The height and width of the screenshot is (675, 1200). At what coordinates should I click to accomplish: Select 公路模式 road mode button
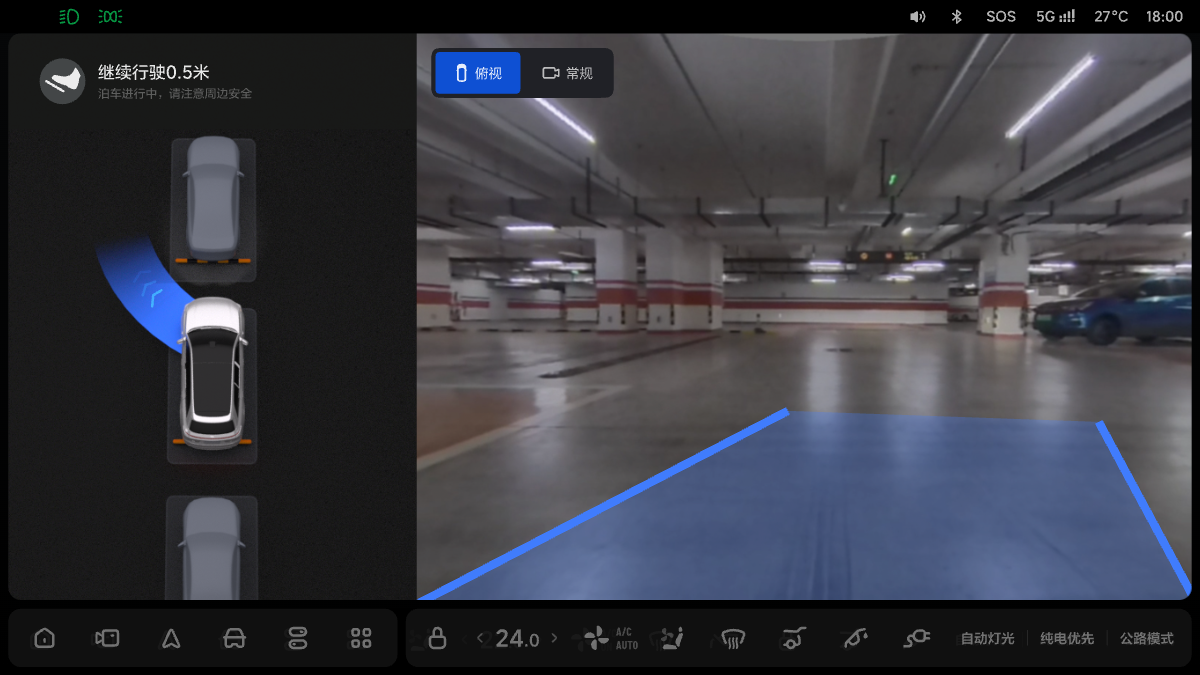pyautogui.click(x=1147, y=638)
